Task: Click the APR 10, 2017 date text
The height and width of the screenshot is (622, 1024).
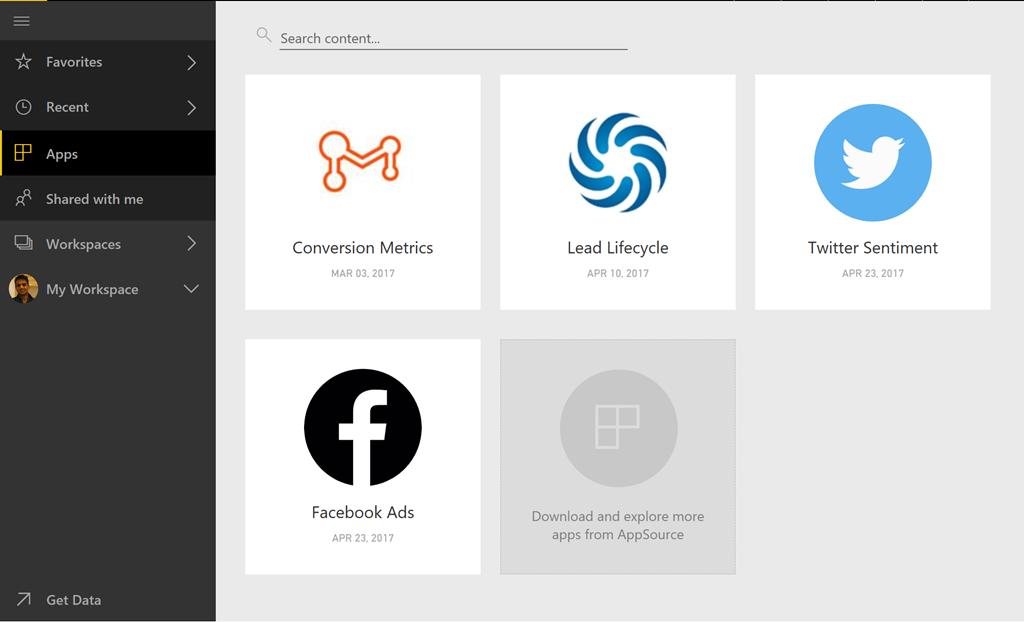Action: pos(618,273)
